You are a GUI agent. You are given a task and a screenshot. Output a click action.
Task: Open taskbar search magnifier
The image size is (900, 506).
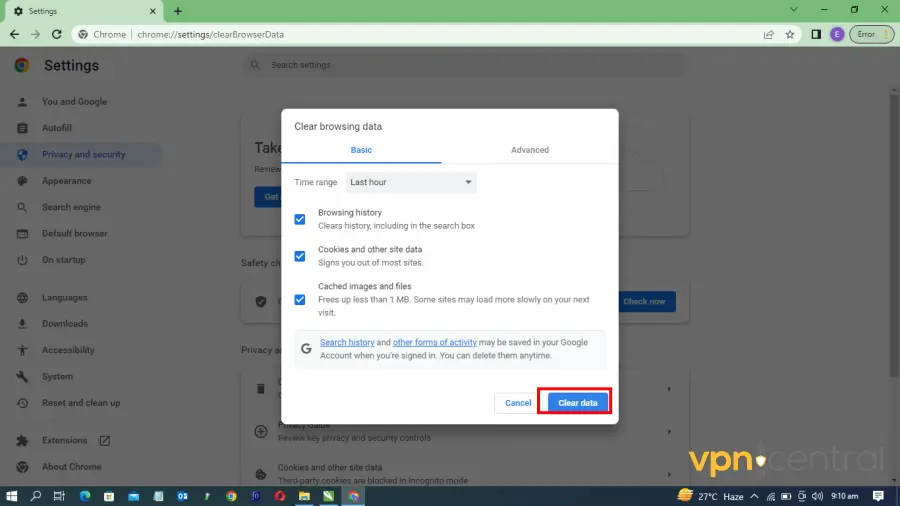[36, 496]
